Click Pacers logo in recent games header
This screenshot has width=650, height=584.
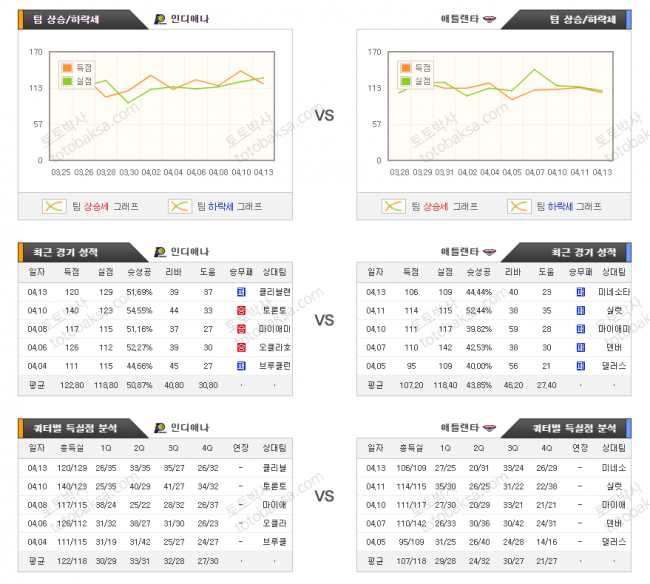[x=160, y=252]
